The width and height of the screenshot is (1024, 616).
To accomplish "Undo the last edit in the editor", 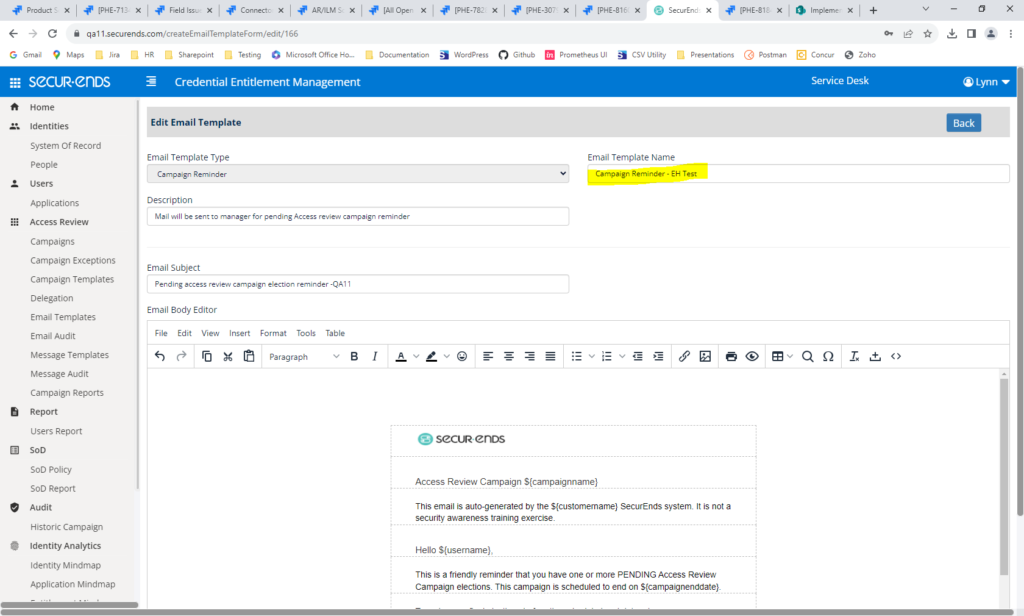I will tap(160, 356).
